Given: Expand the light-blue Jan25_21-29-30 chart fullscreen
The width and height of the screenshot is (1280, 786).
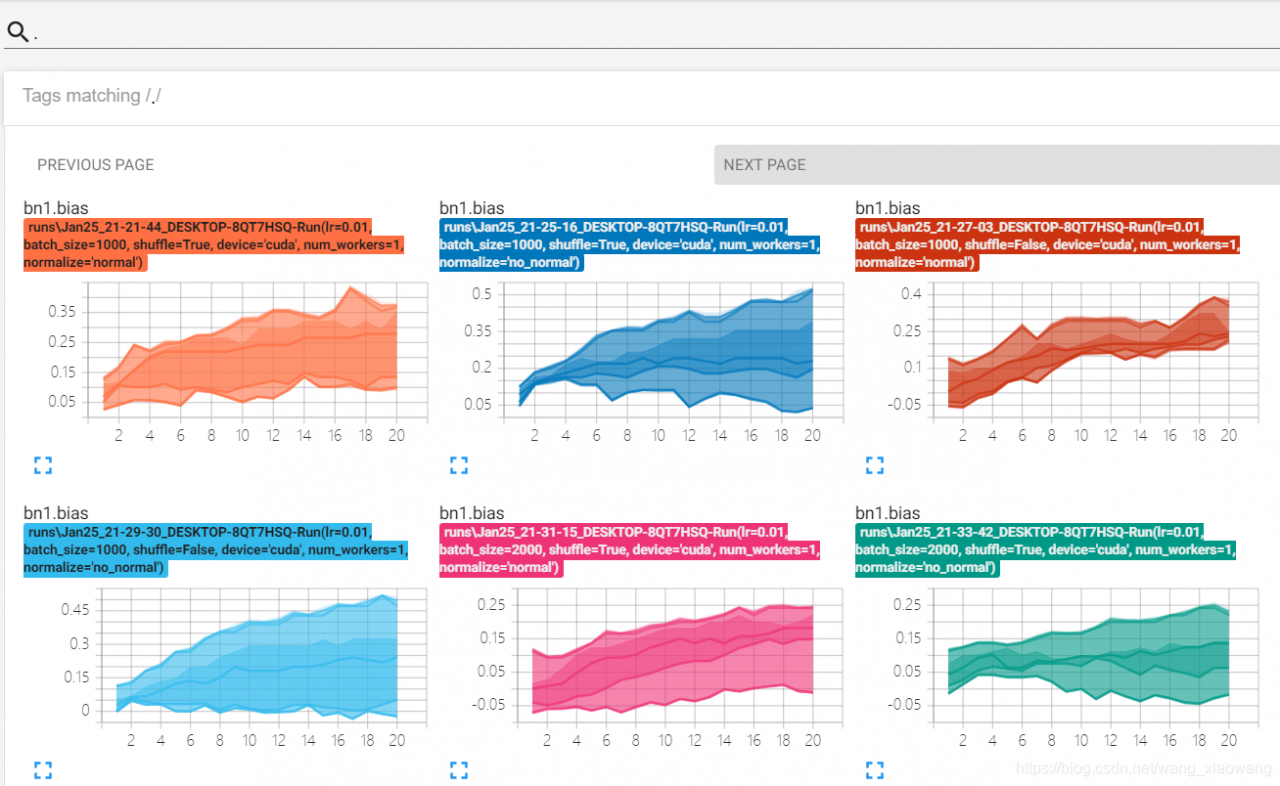Looking at the screenshot, I should pyautogui.click(x=42, y=769).
